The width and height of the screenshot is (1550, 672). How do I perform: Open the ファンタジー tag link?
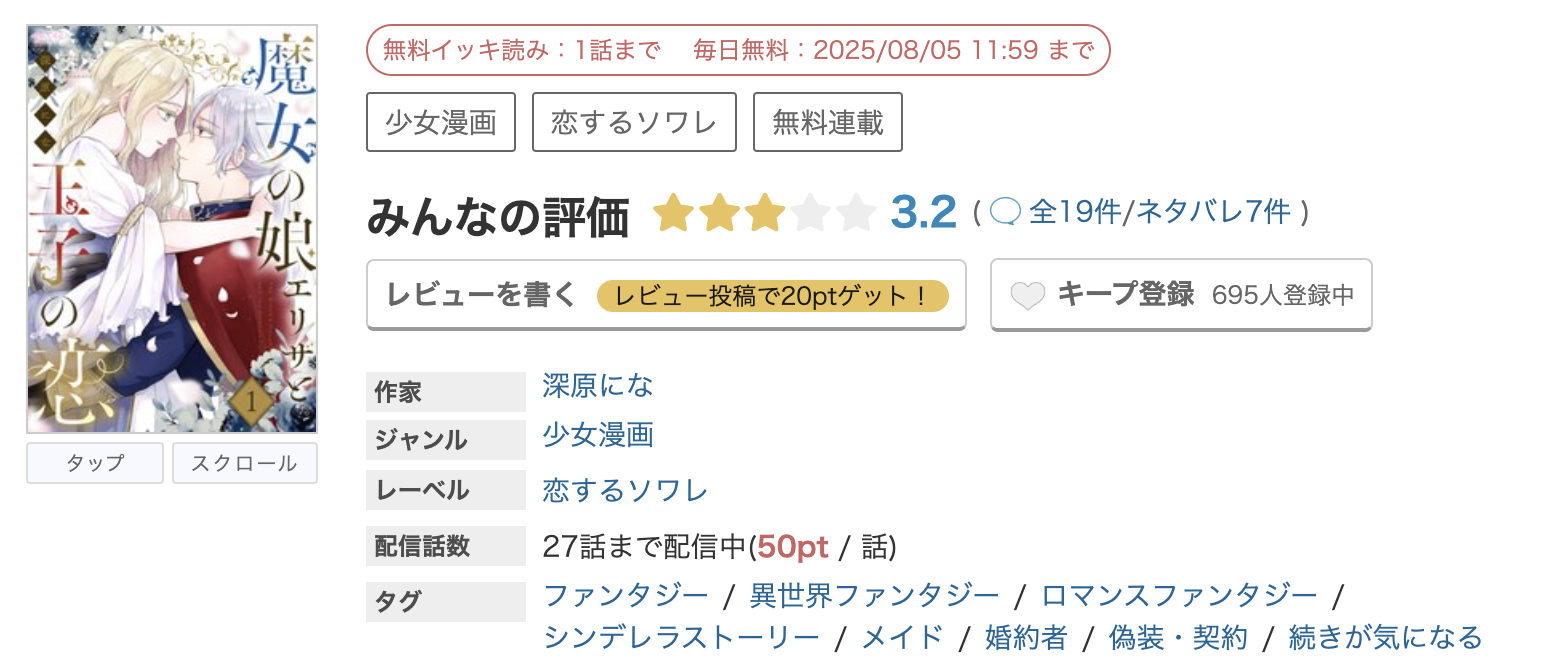626,596
